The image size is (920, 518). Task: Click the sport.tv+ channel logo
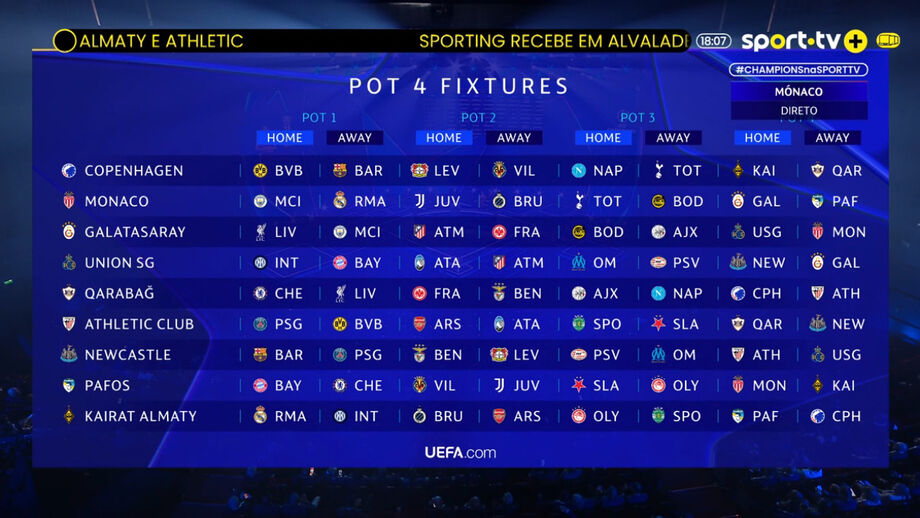[x=803, y=41]
